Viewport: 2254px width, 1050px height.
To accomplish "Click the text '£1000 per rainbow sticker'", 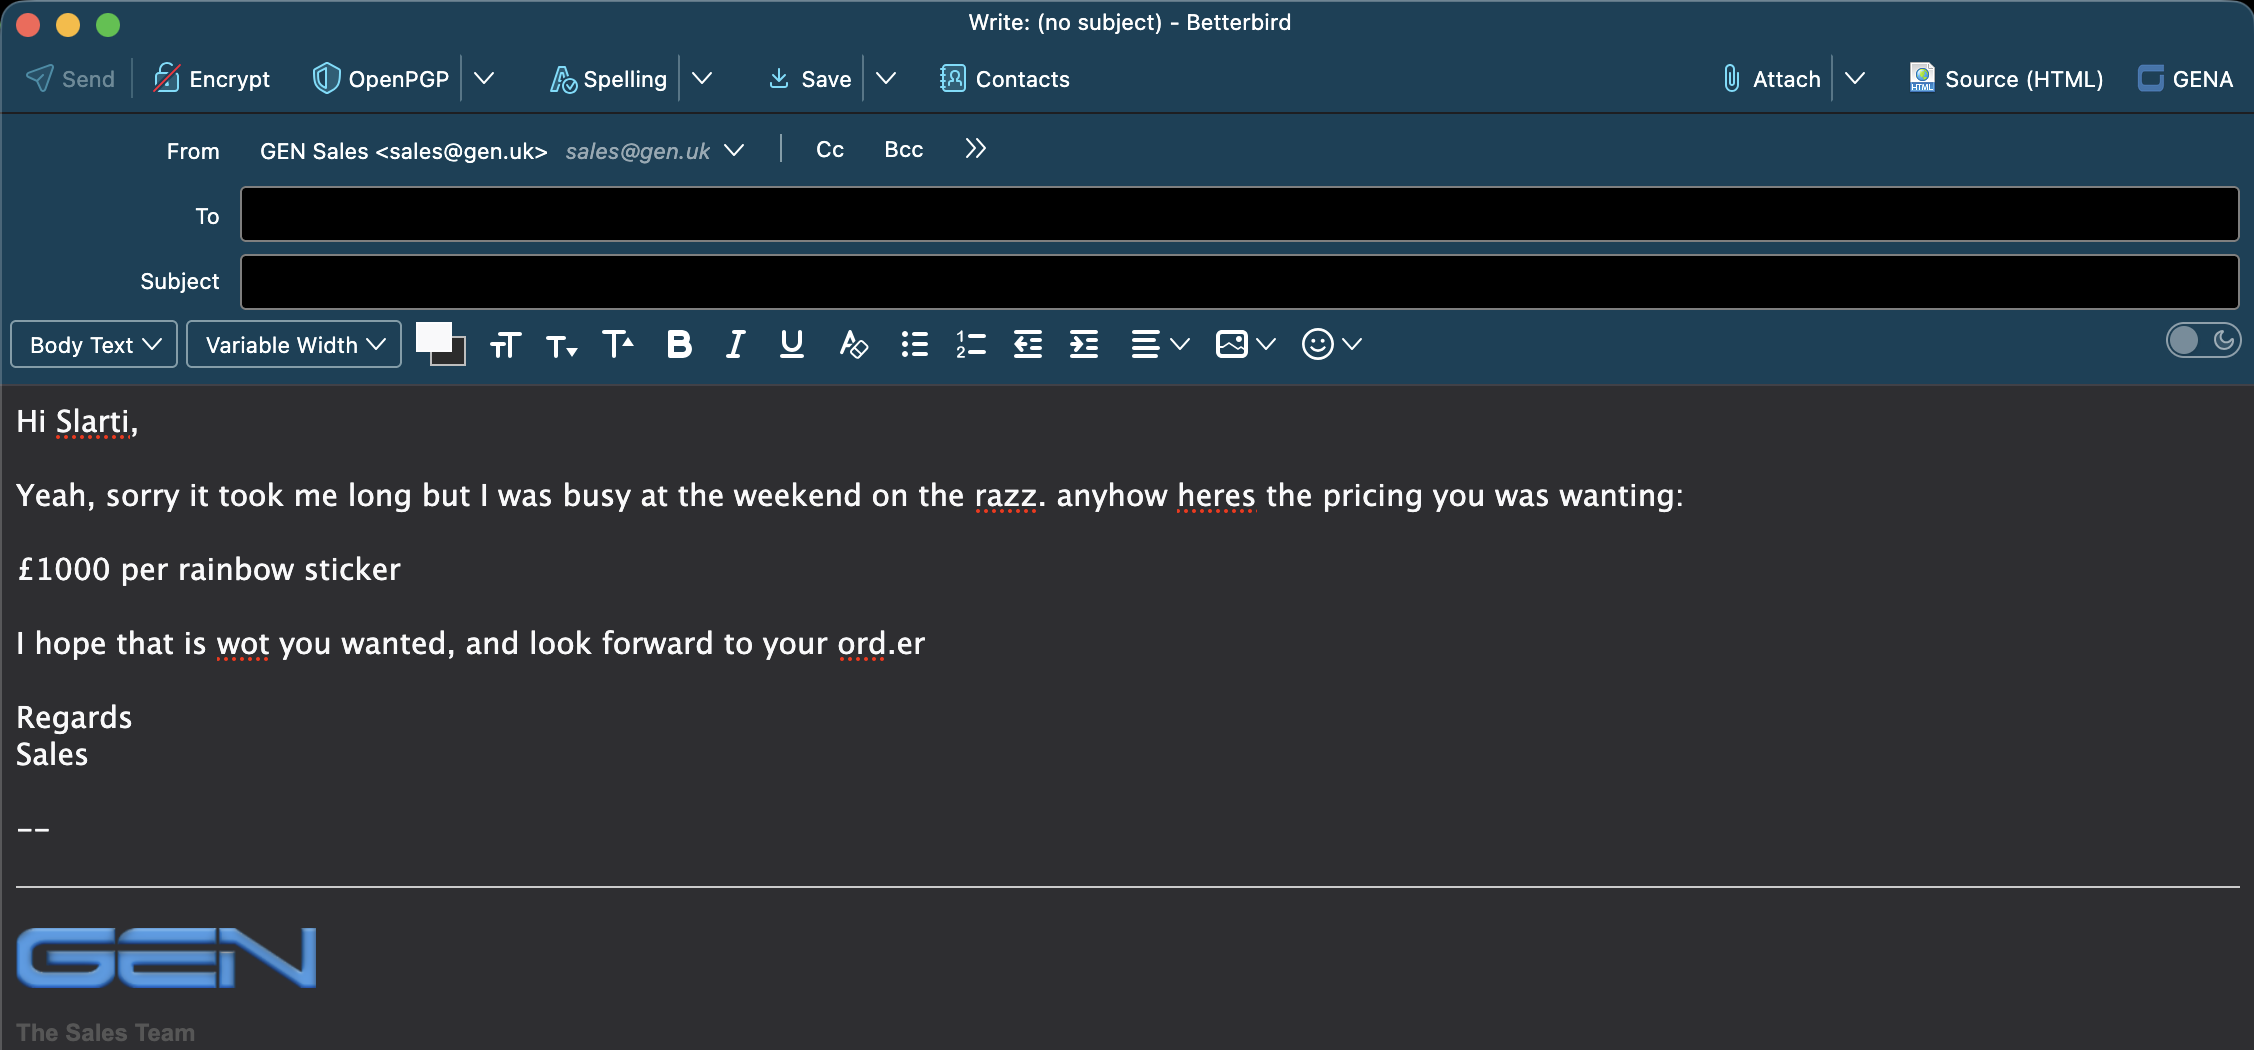I will (209, 570).
